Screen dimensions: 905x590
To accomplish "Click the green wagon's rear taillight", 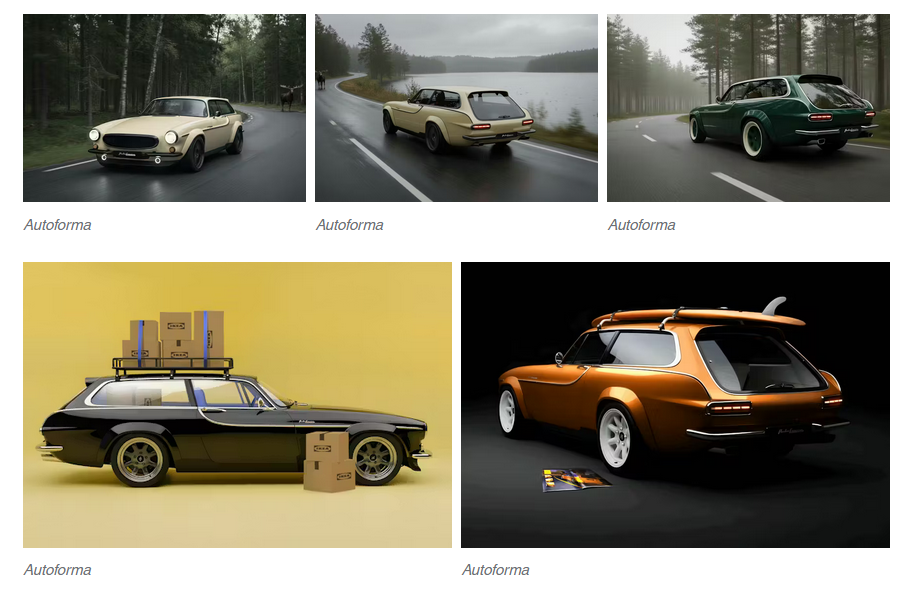I will tap(820, 118).
